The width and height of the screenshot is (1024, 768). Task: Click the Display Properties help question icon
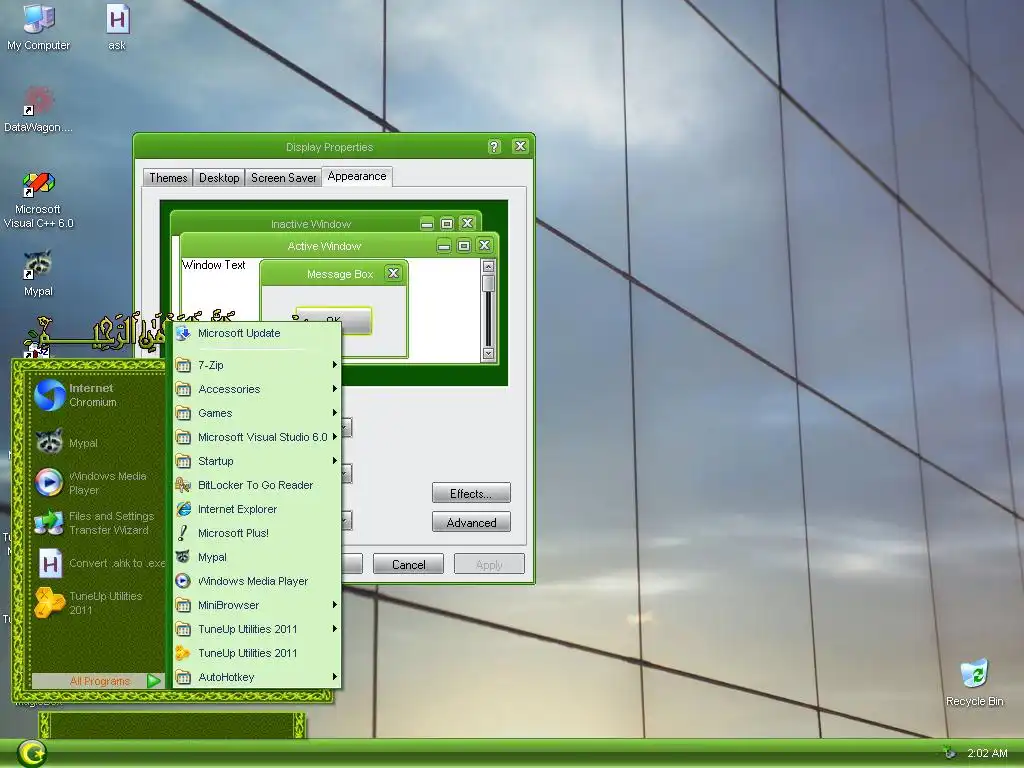coord(494,146)
